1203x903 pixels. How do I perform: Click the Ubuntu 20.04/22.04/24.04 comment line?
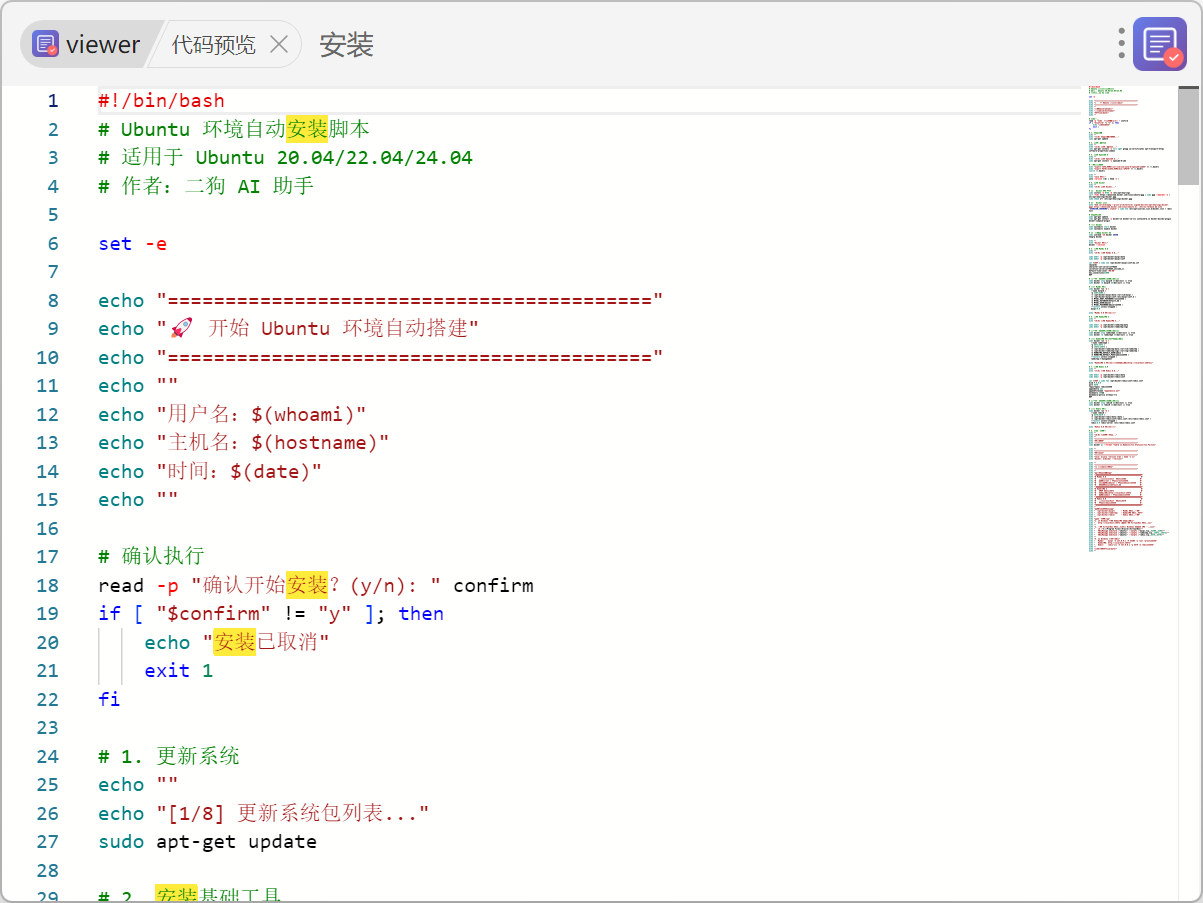click(285, 158)
